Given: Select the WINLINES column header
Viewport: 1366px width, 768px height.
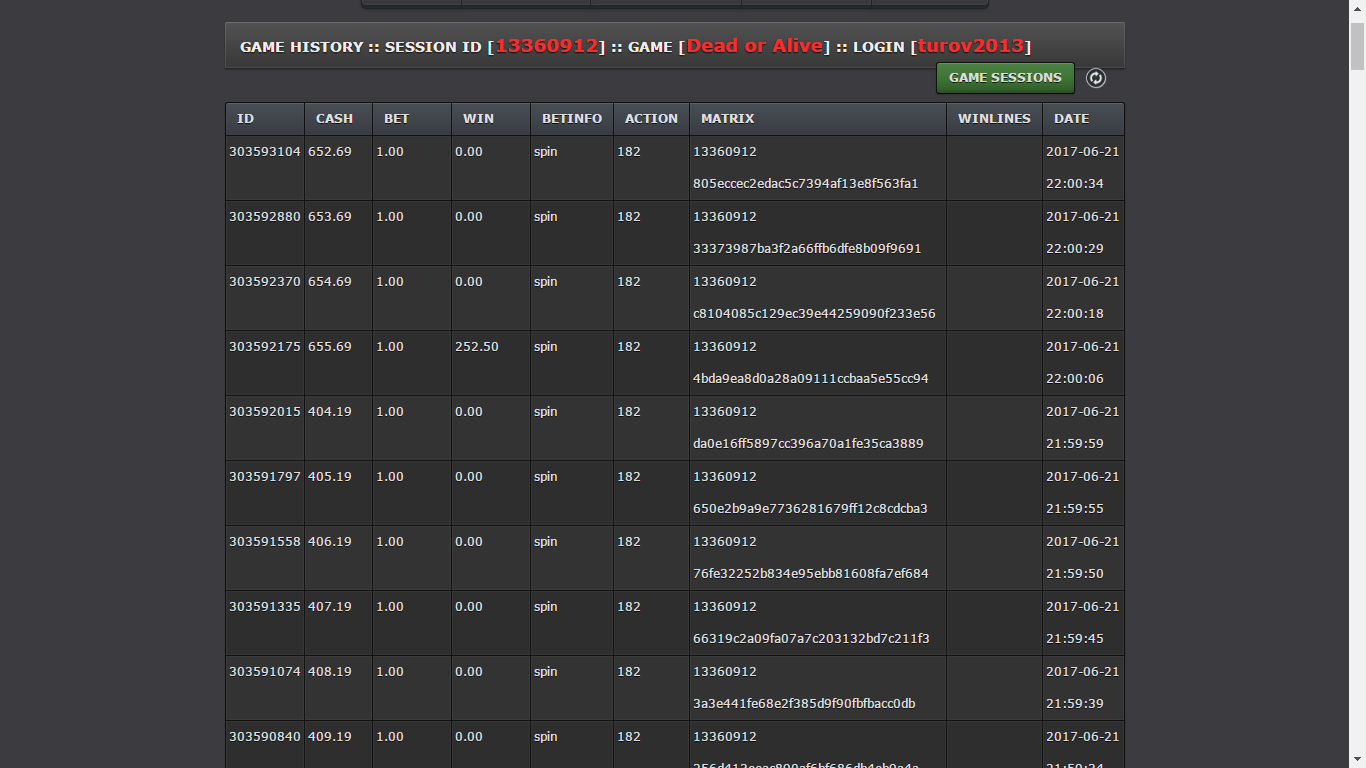Looking at the screenshot, I should (994, 119).
